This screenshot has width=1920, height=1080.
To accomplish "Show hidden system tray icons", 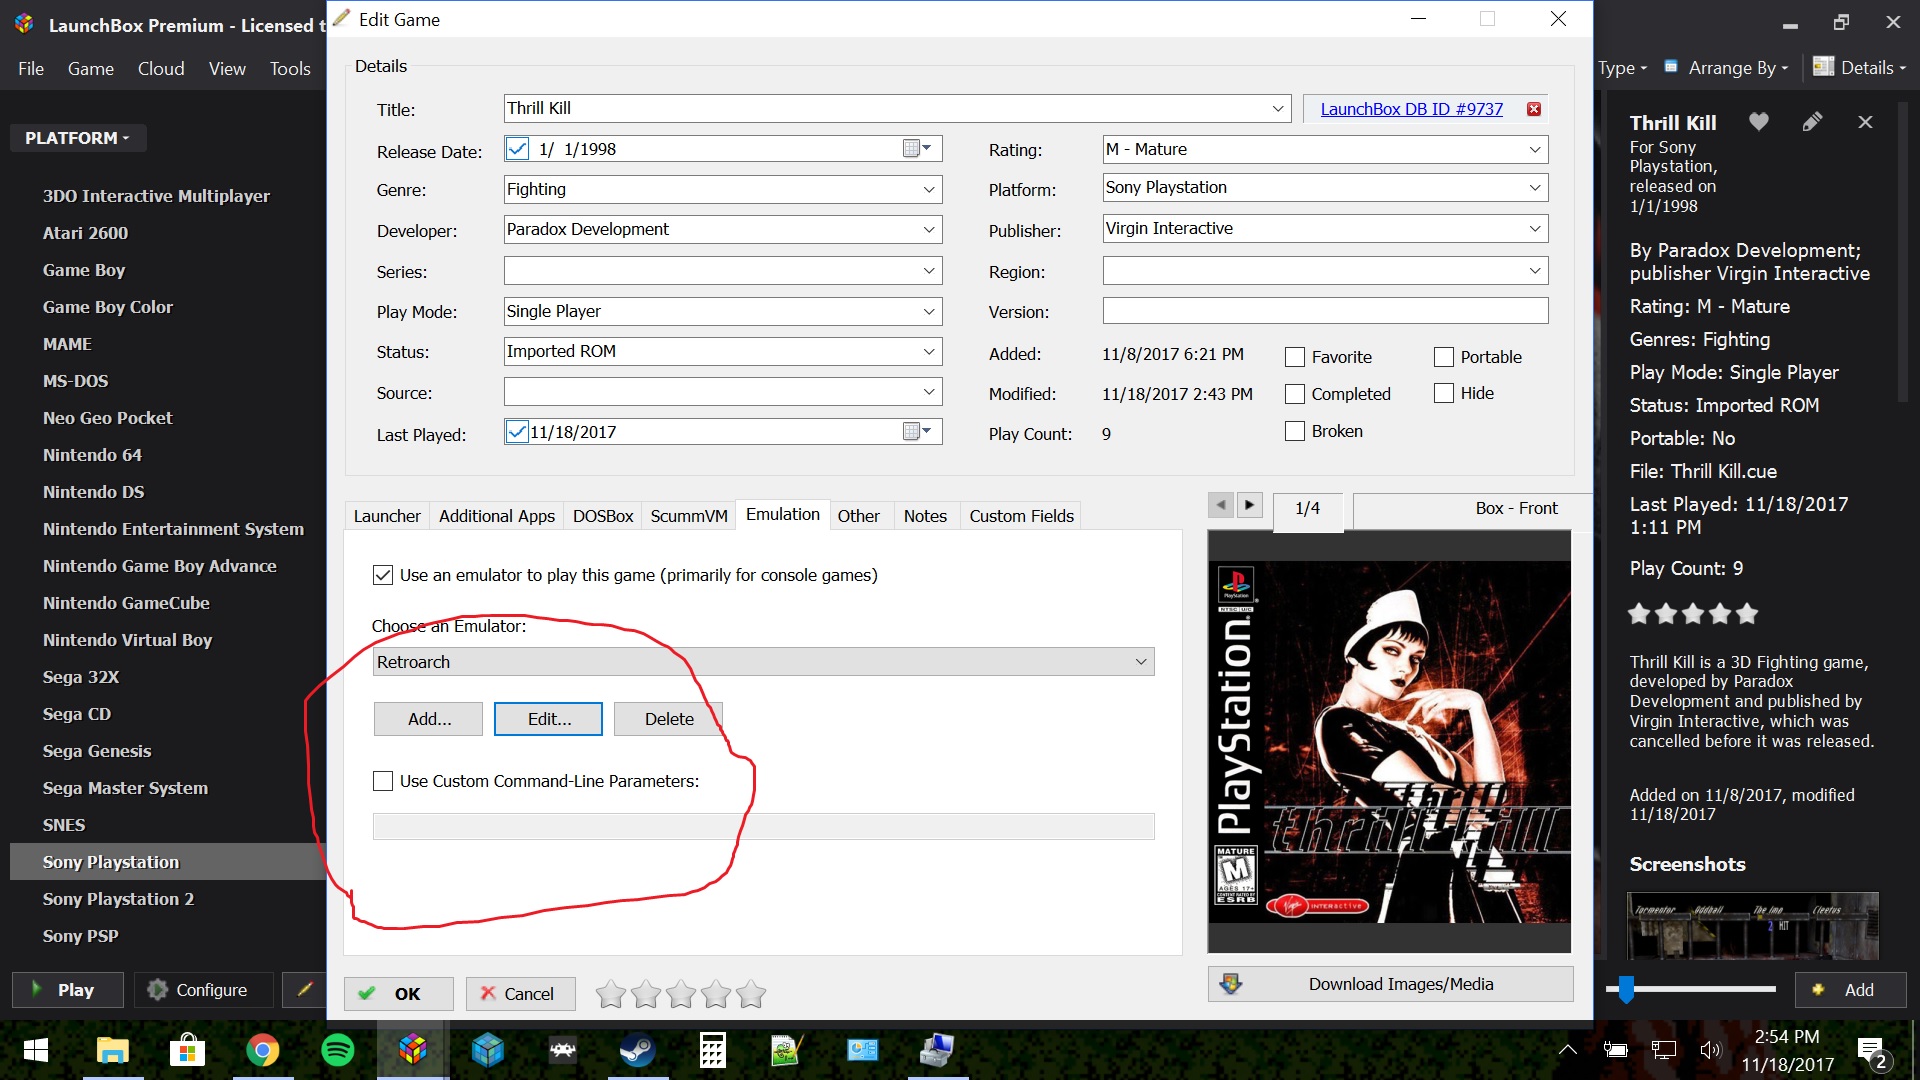I will [1568, 1050].
